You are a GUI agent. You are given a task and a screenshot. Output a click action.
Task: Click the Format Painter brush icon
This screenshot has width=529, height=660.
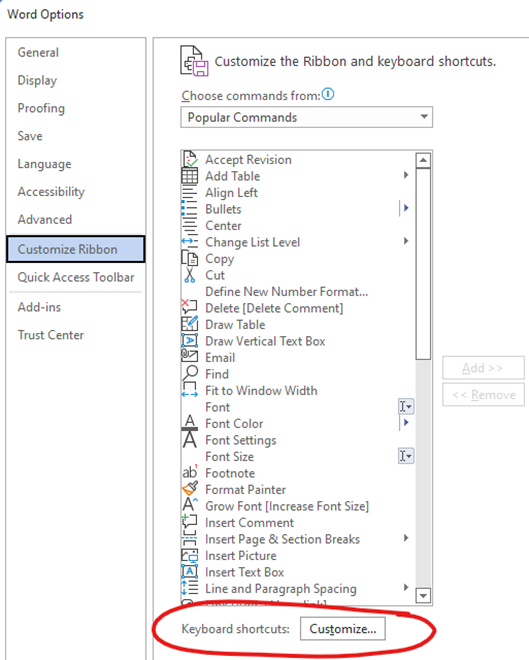coord(190,489)
